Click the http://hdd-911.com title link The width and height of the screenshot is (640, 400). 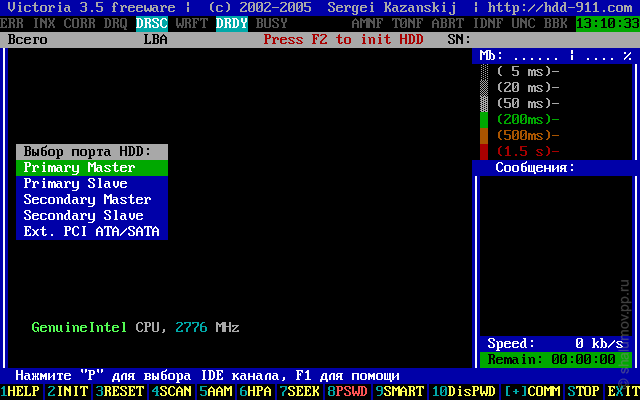[560, 8]
